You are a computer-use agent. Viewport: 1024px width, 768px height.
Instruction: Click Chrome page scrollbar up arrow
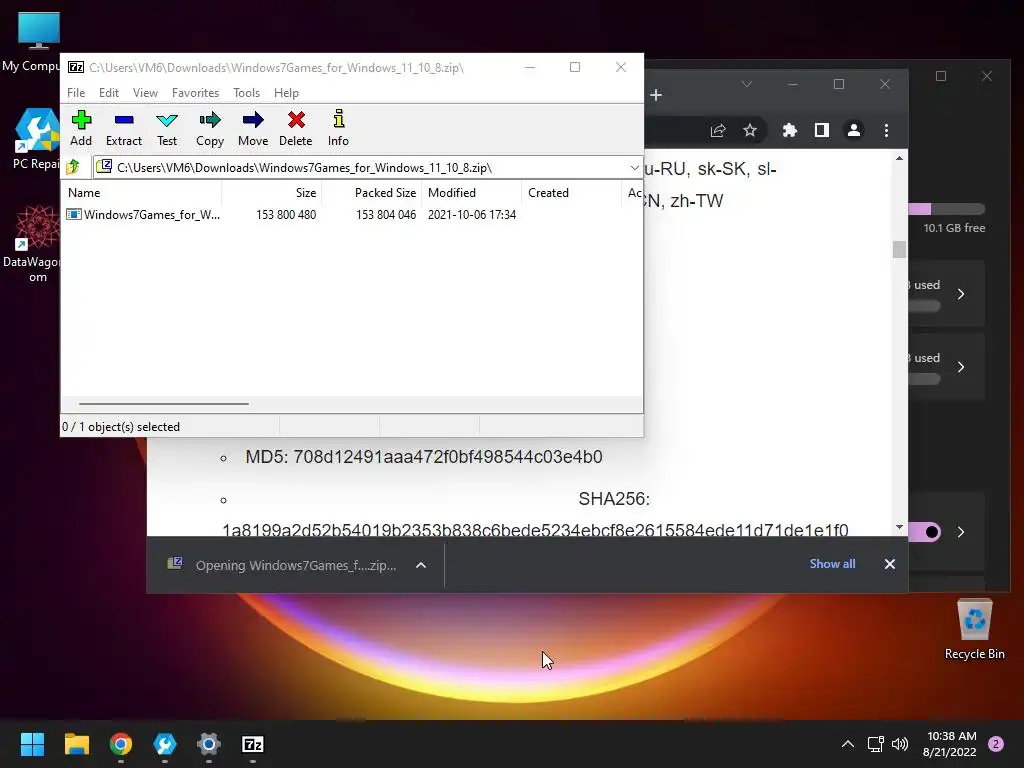pyautogui.click(x=899, y=159)
